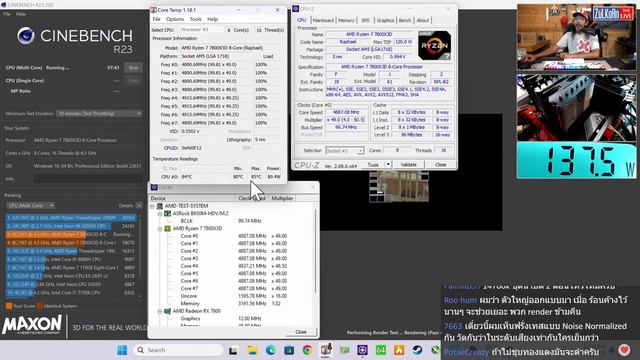The height and width of the screenshot is (360, 640).
Task: Open Core Temp Options menu
Action: coord(175,19)
